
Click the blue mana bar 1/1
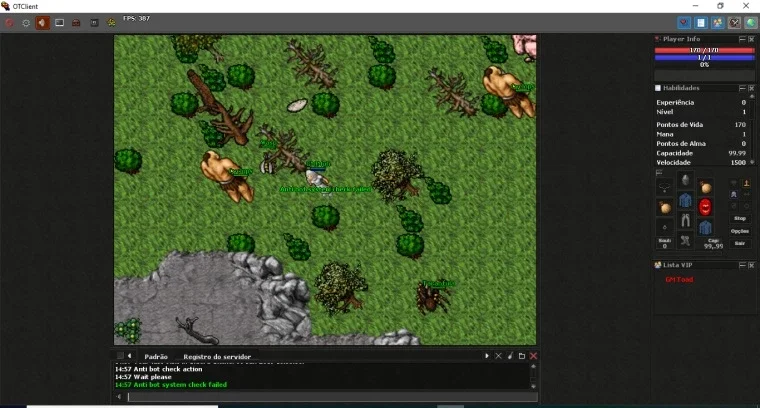coord(704,57)
